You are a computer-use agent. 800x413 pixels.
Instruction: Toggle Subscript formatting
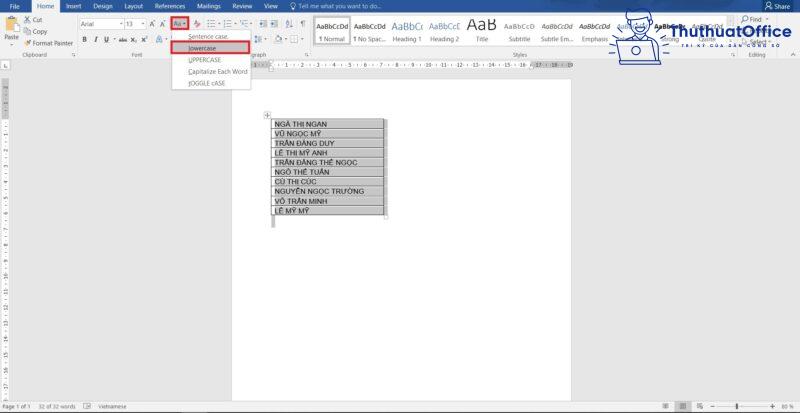(133, 39)
